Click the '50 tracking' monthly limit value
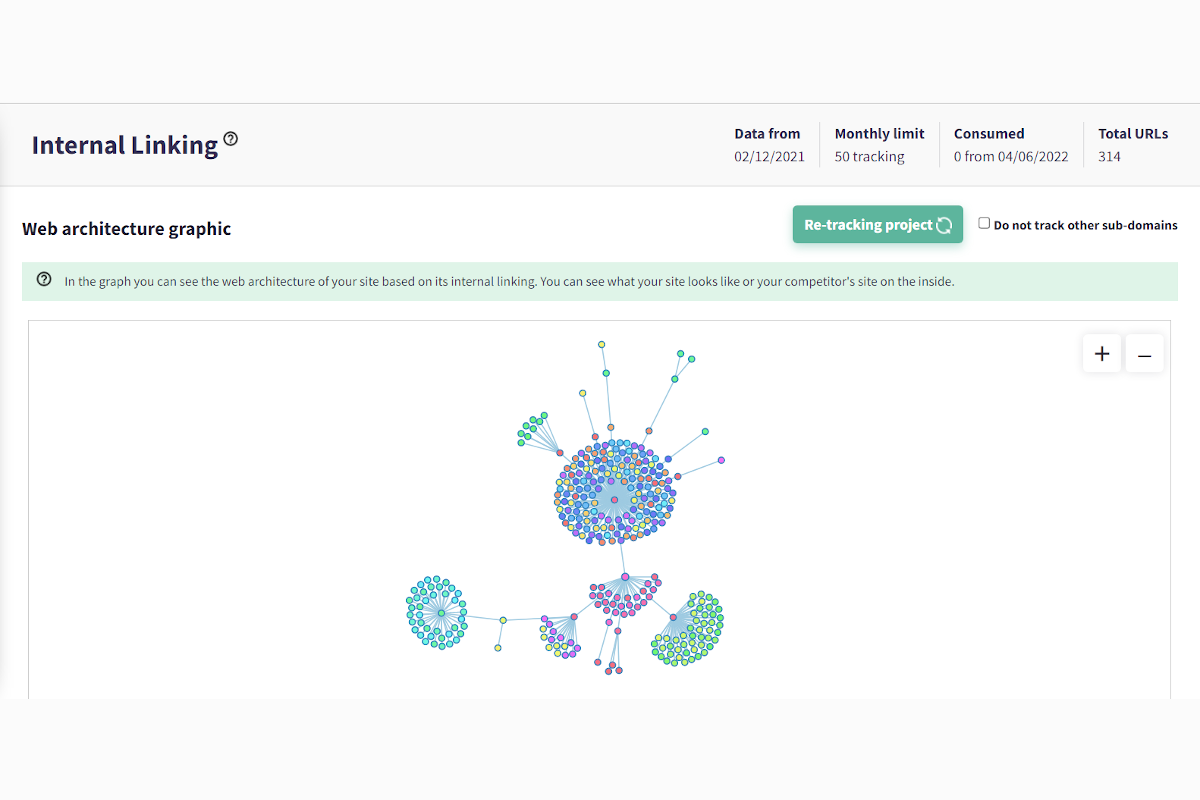 pos(869,157)
